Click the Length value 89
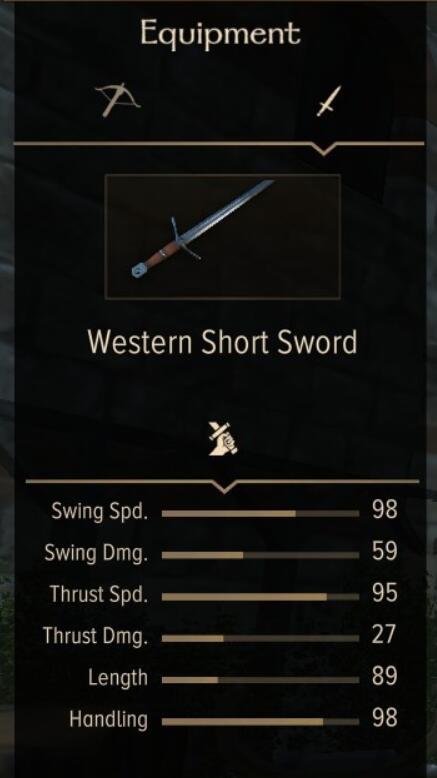The image size is (437, 778). (384, 676)
